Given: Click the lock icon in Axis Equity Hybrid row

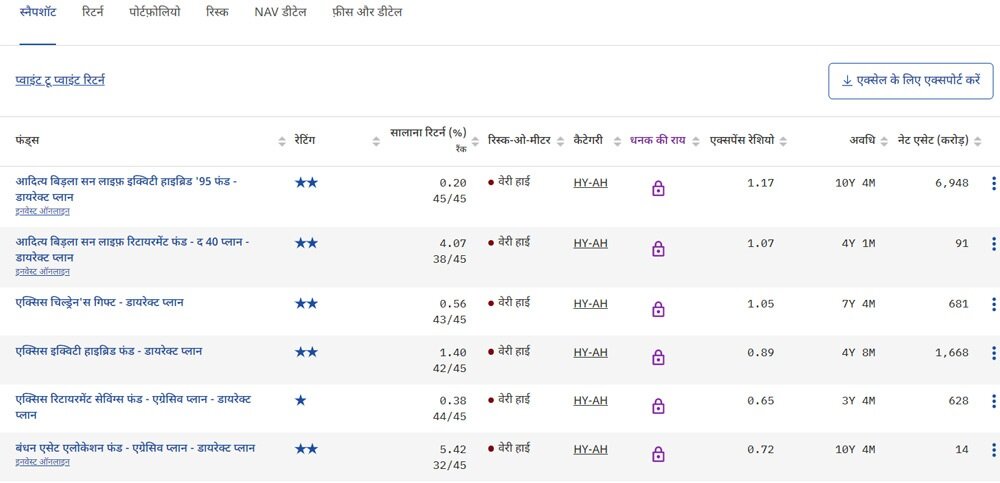Looking at the screenshot, I should pyautogui.click(x=658, y=358).
